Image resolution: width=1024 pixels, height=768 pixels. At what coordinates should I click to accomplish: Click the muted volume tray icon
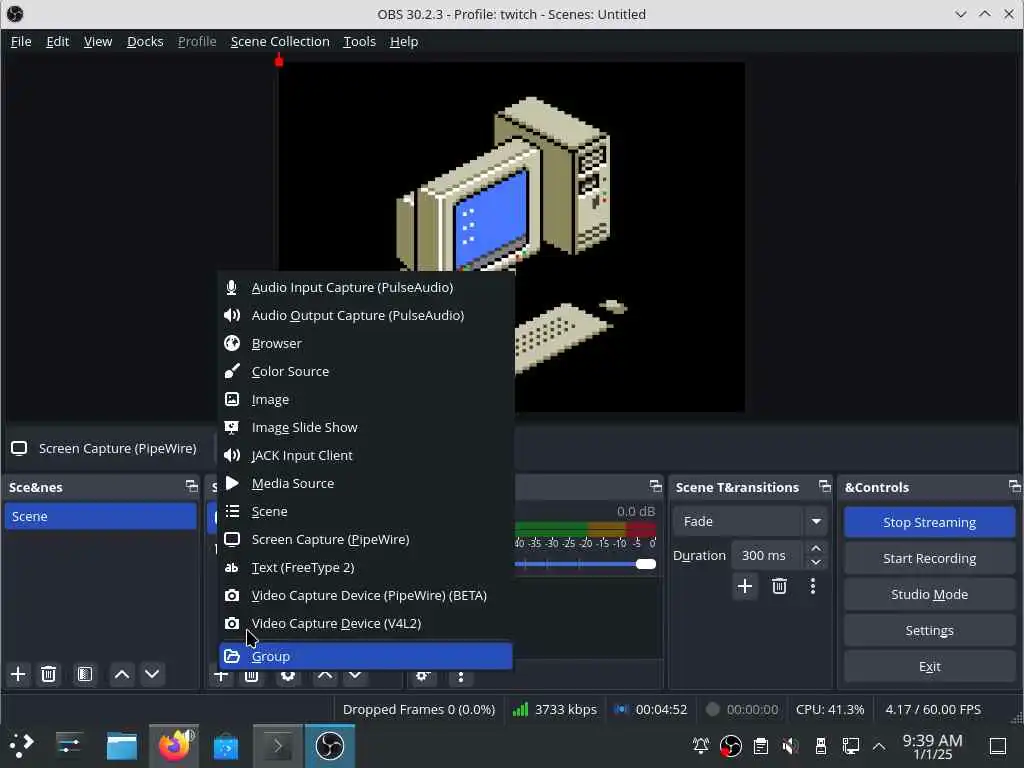(x=790, y=745)
